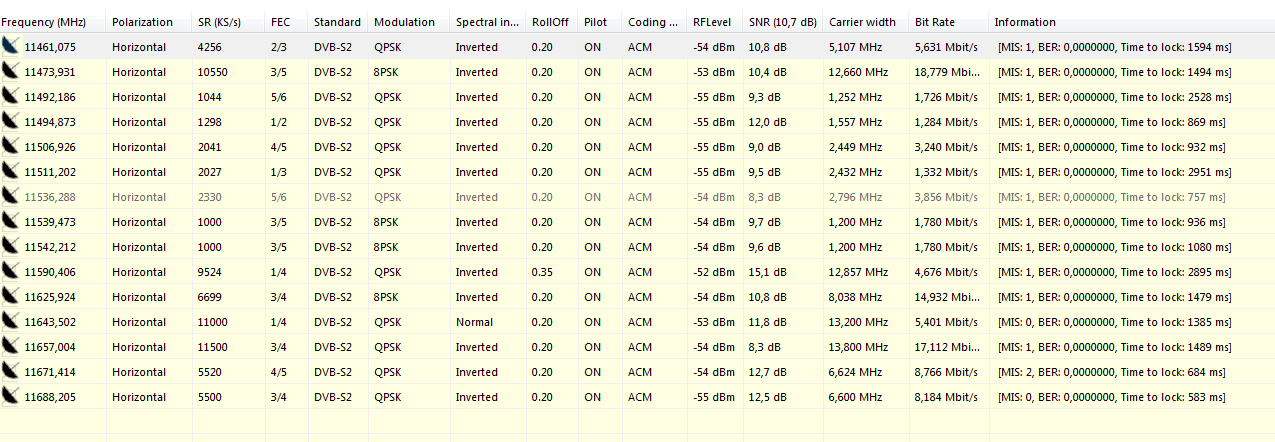The height and width of the screenshot is (442, 1275).
Task: Click 8PSK modulation in 11539,473 row
Action: (388, 222)
